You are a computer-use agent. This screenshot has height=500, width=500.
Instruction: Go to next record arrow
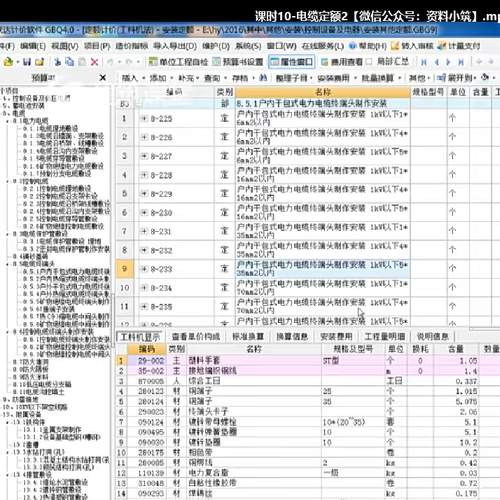click(x=448, y=62)
